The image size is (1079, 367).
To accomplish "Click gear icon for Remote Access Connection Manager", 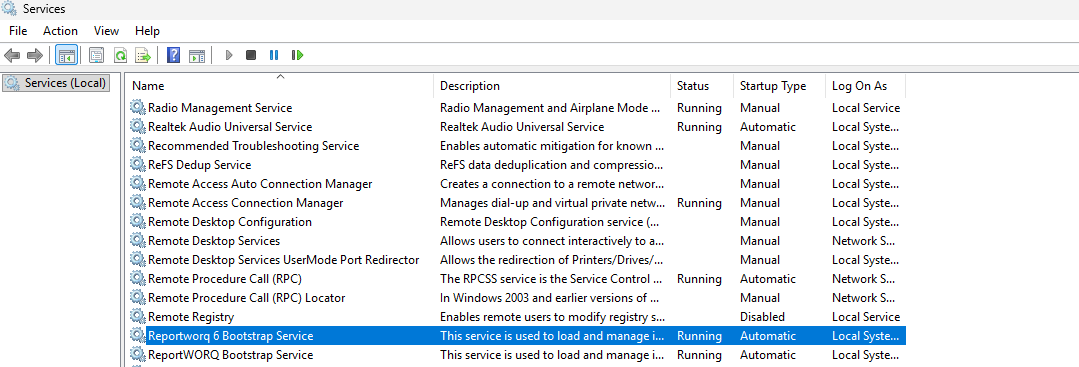I will point(138,203).
